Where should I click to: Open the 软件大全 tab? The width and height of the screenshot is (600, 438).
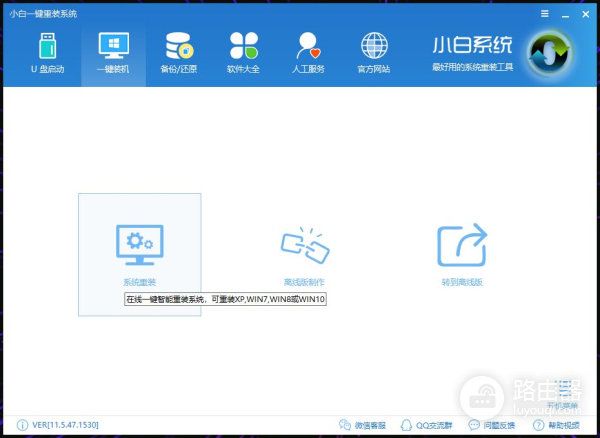tap(243, 54)
